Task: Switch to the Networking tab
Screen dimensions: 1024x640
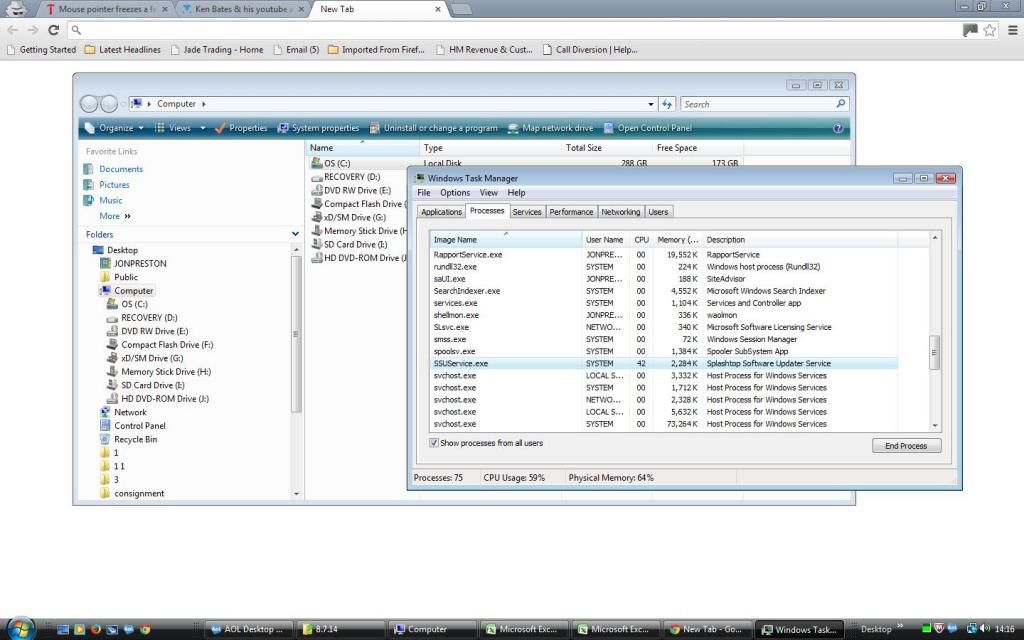Action: pos(620,212)
